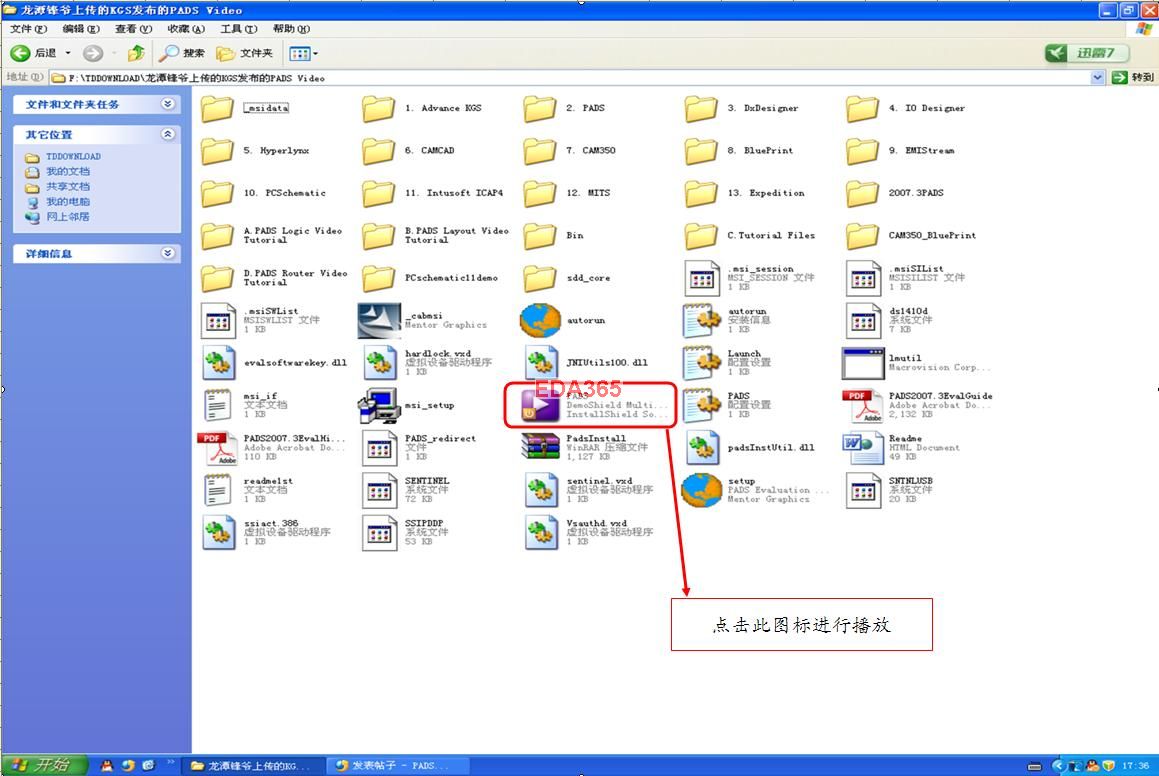Open the 8. BluePrint folder
This screenshot has width=1159, height=776.
pyautogui.click(x=739, y=151)
